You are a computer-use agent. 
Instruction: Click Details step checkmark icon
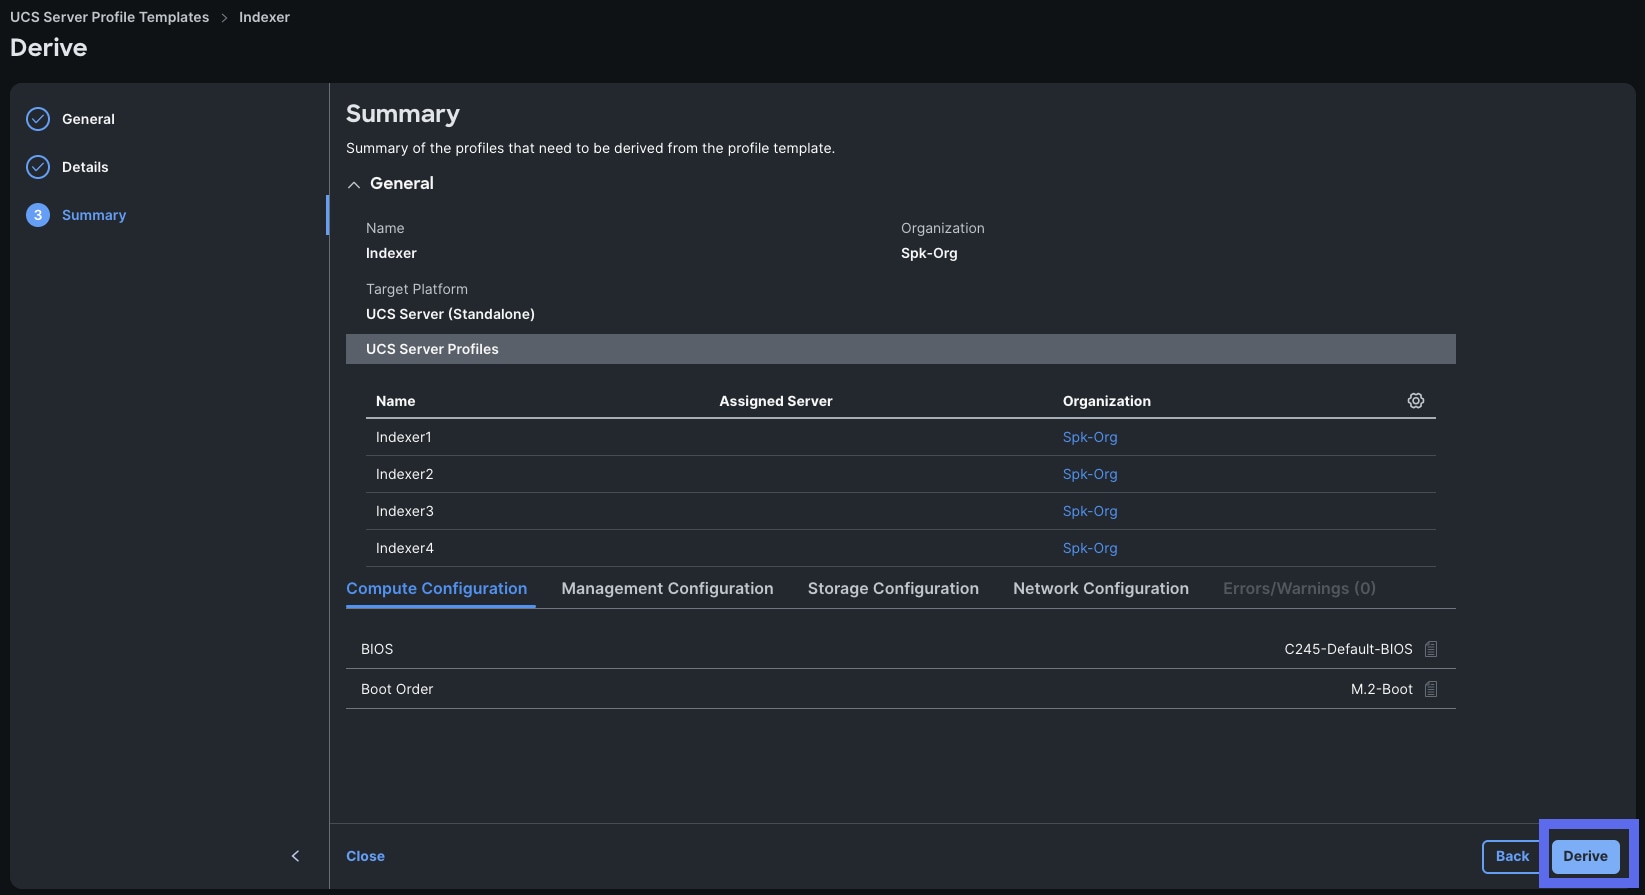pos(38,167)
